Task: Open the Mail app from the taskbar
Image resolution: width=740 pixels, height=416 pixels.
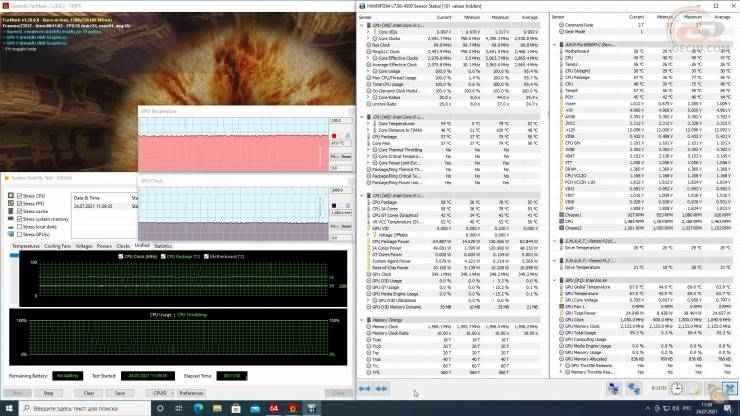Action: tap(255, 408)
